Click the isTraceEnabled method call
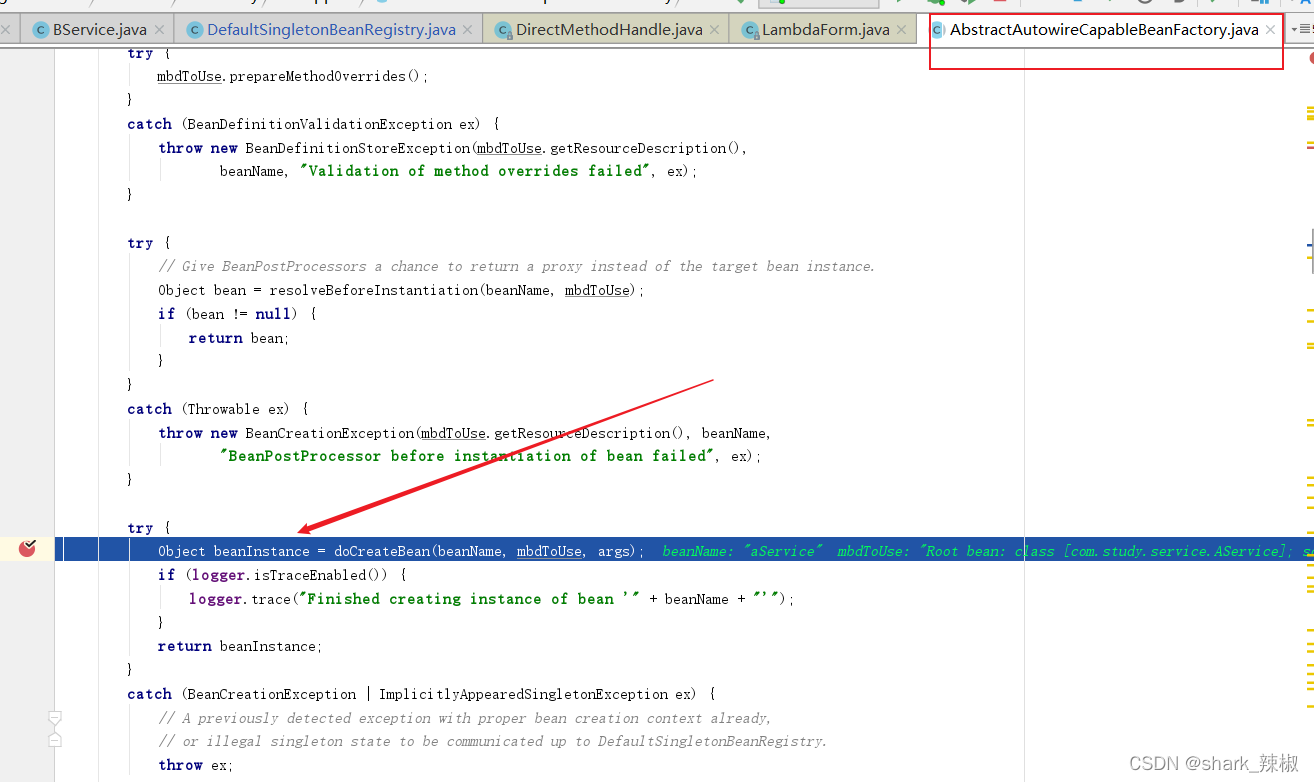The height and width of the screenshot is (782, 1314). 317,575
